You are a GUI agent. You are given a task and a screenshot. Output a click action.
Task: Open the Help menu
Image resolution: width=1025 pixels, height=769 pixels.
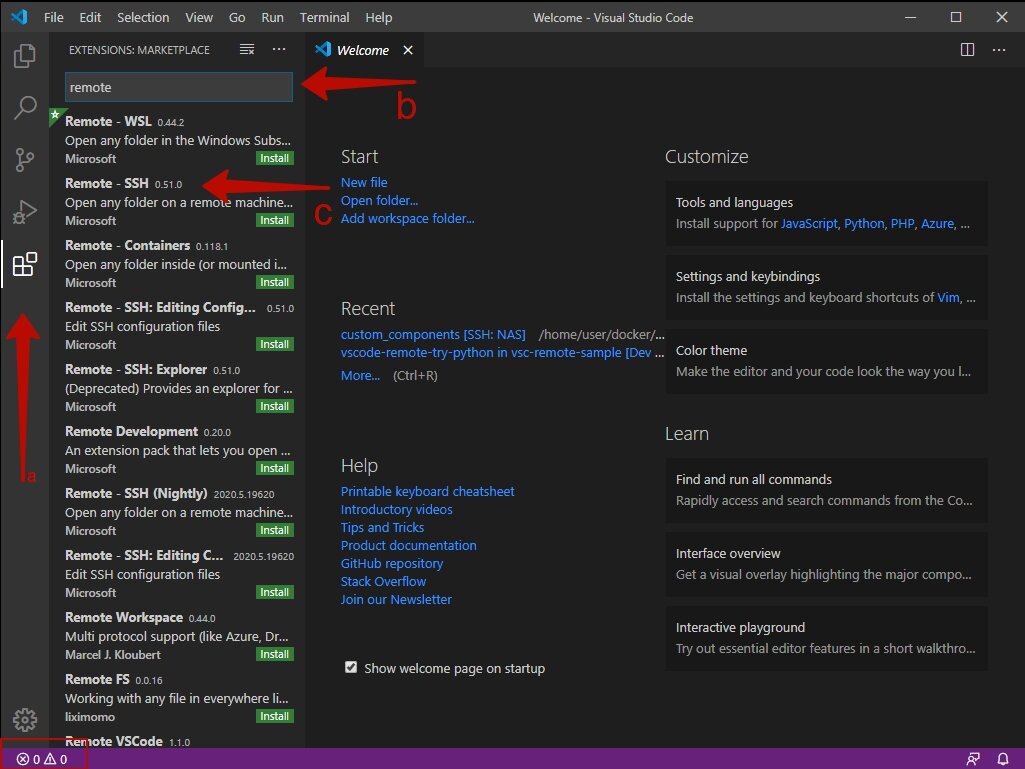378,18
